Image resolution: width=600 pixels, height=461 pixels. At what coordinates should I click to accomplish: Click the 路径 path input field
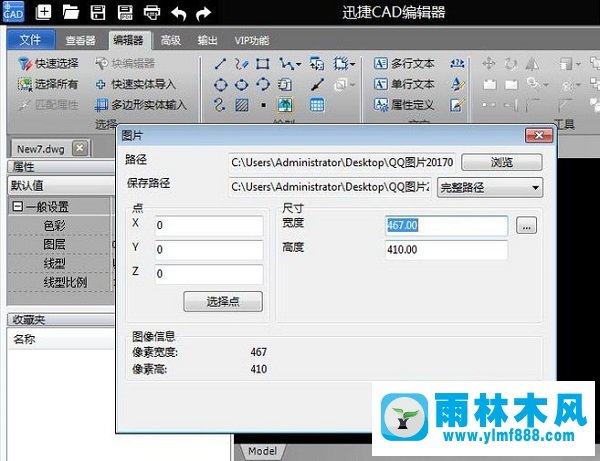[342, 163]
